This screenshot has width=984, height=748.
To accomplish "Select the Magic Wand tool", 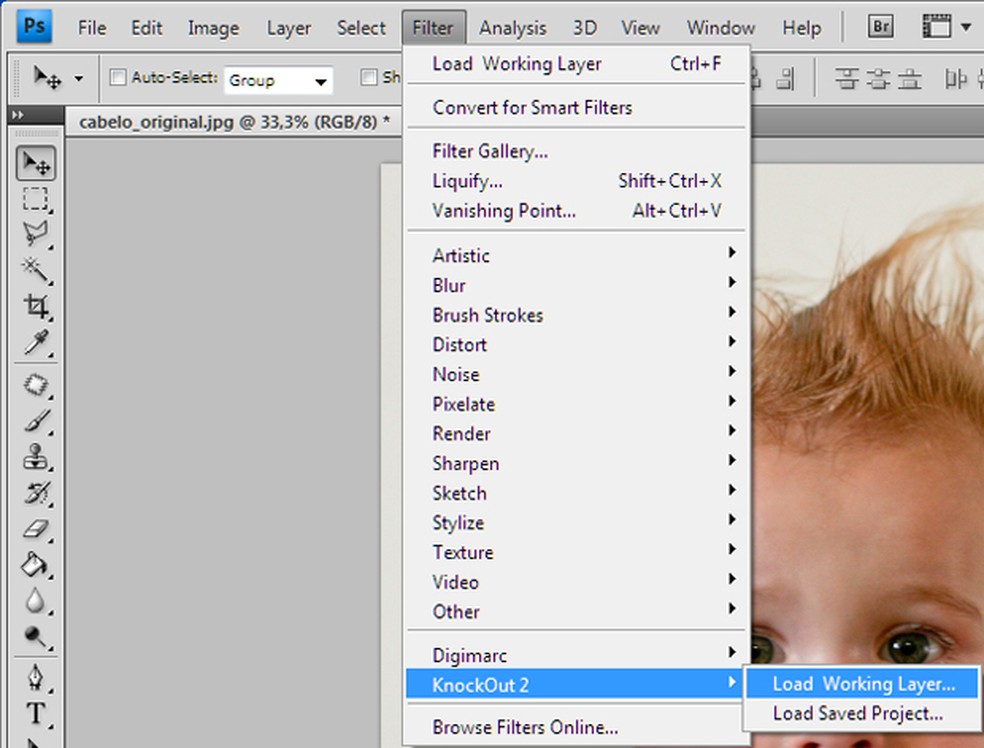I will [x=36, y=270].
